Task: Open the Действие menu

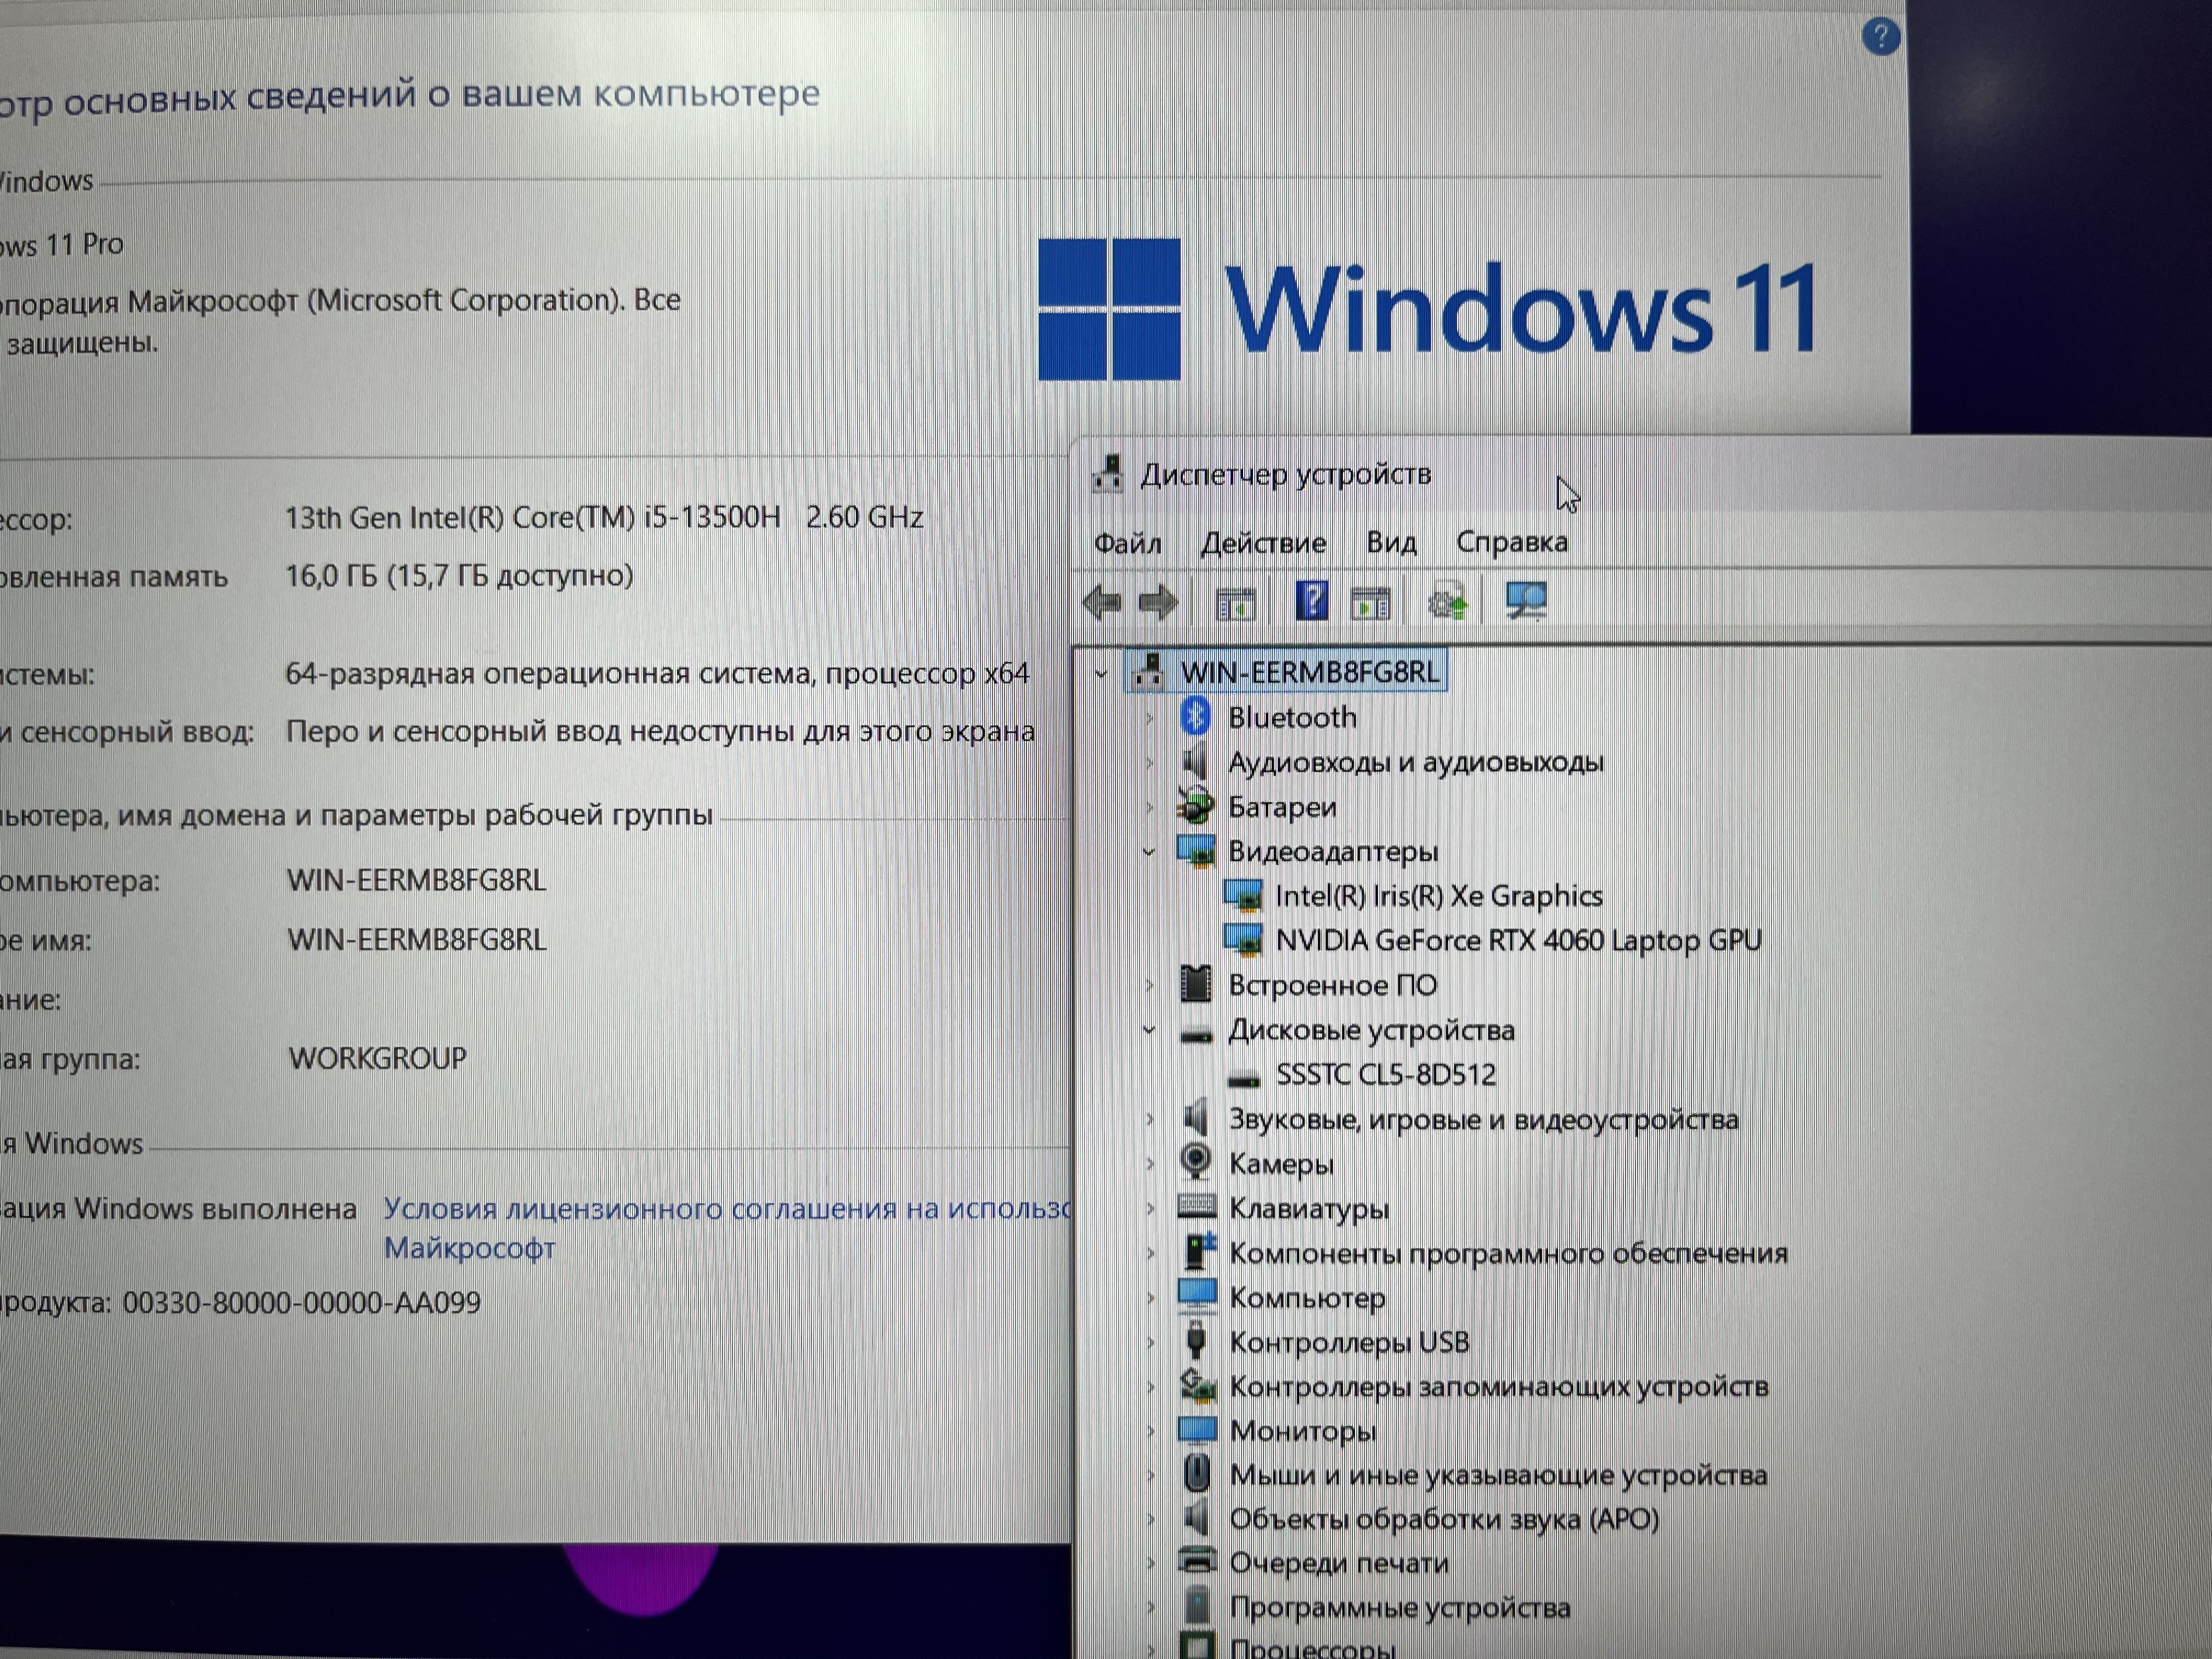Action: pos(1263,543)
